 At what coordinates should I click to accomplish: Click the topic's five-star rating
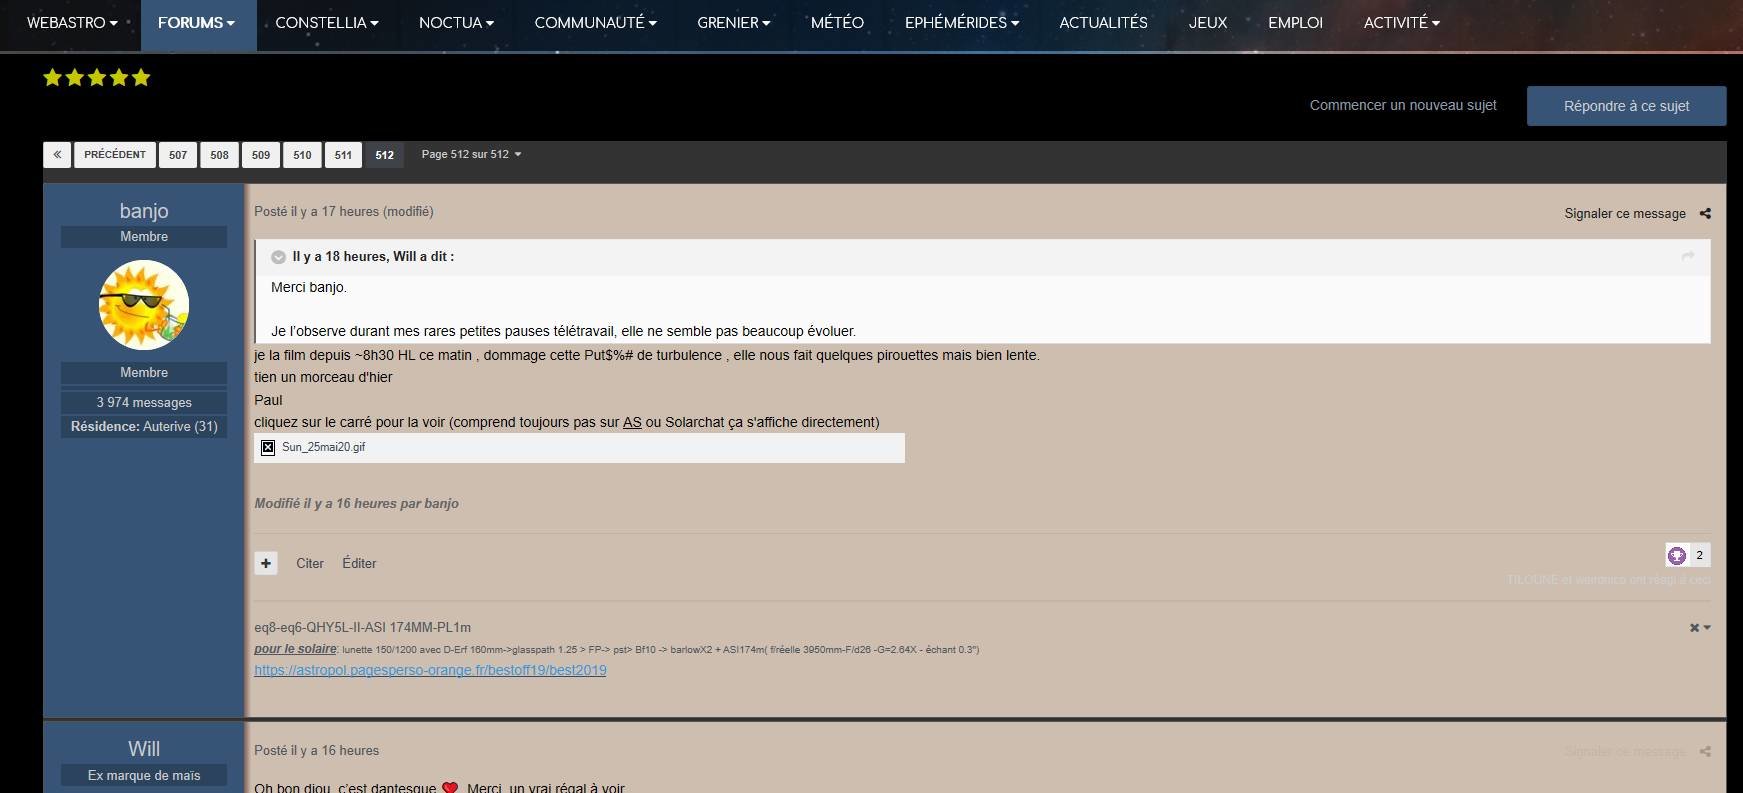pyautogui.click(x=97, y=77)
